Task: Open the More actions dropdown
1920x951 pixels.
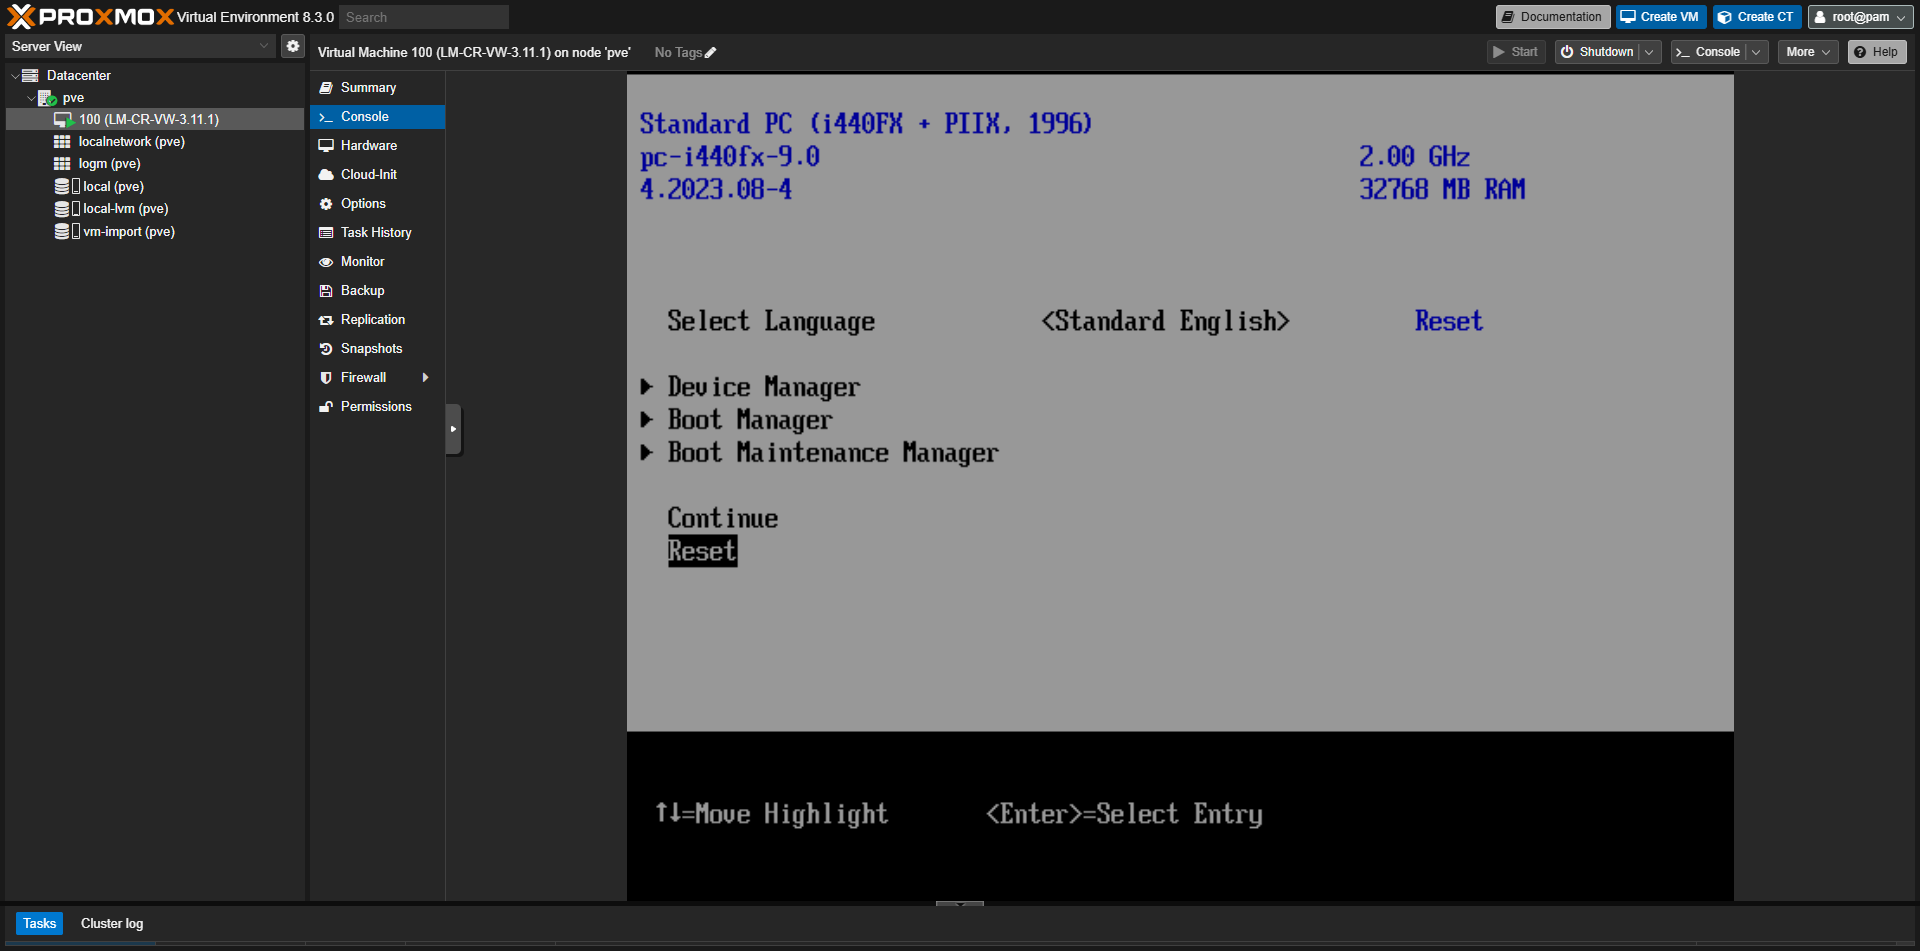Action: pos(1807,51)
